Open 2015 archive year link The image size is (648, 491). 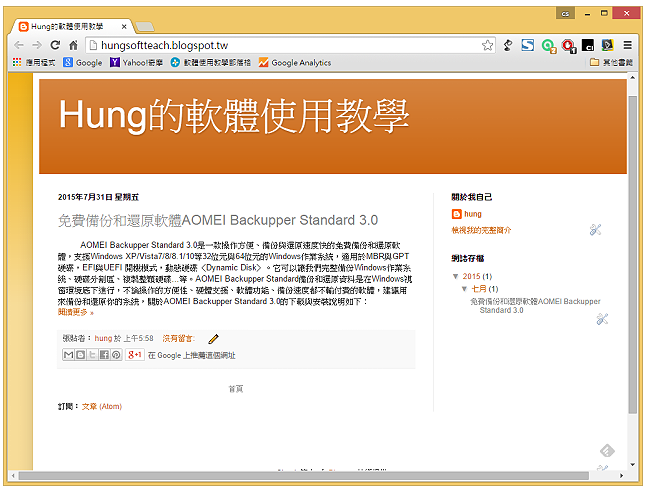tap(472, 276)
